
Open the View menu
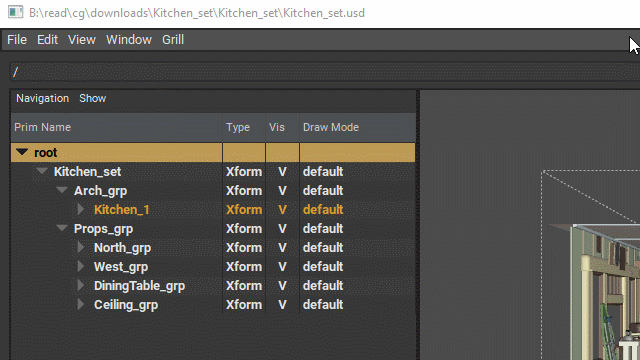tap(82, 40)
